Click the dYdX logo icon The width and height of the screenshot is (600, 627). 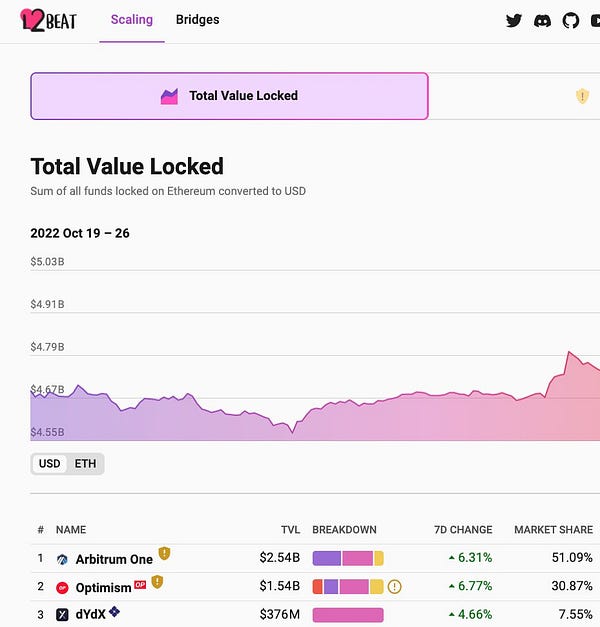click(x=62, y=615)
